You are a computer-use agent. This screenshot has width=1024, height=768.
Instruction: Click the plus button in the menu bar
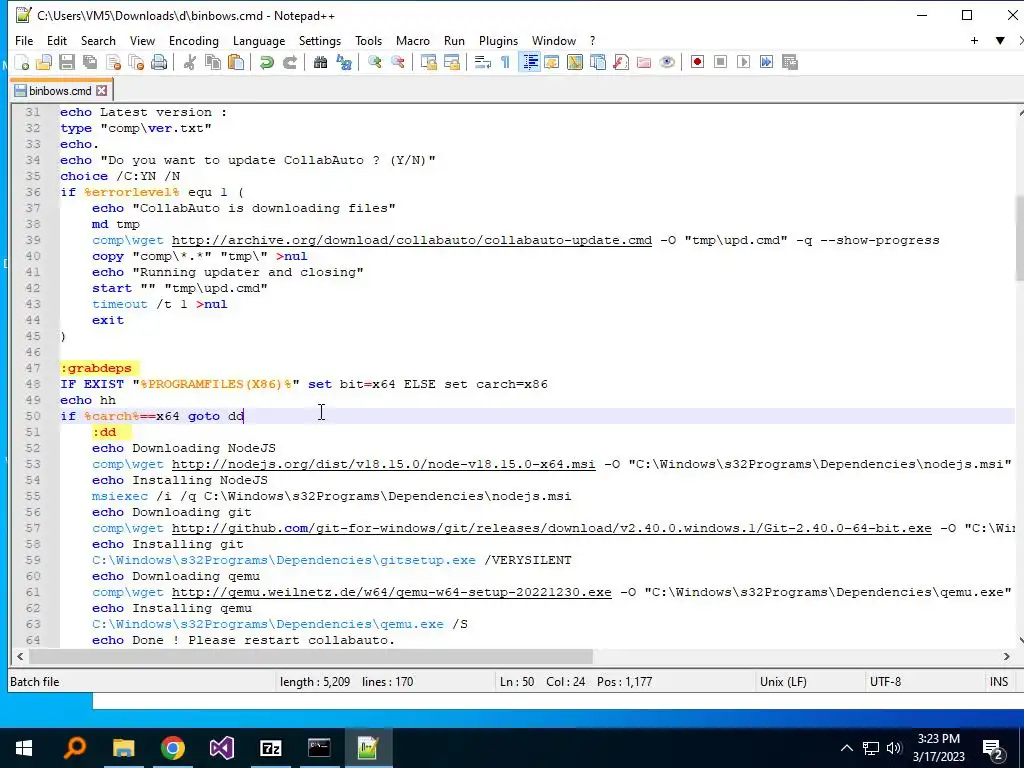pyautogui.click(x=974, y=40)
